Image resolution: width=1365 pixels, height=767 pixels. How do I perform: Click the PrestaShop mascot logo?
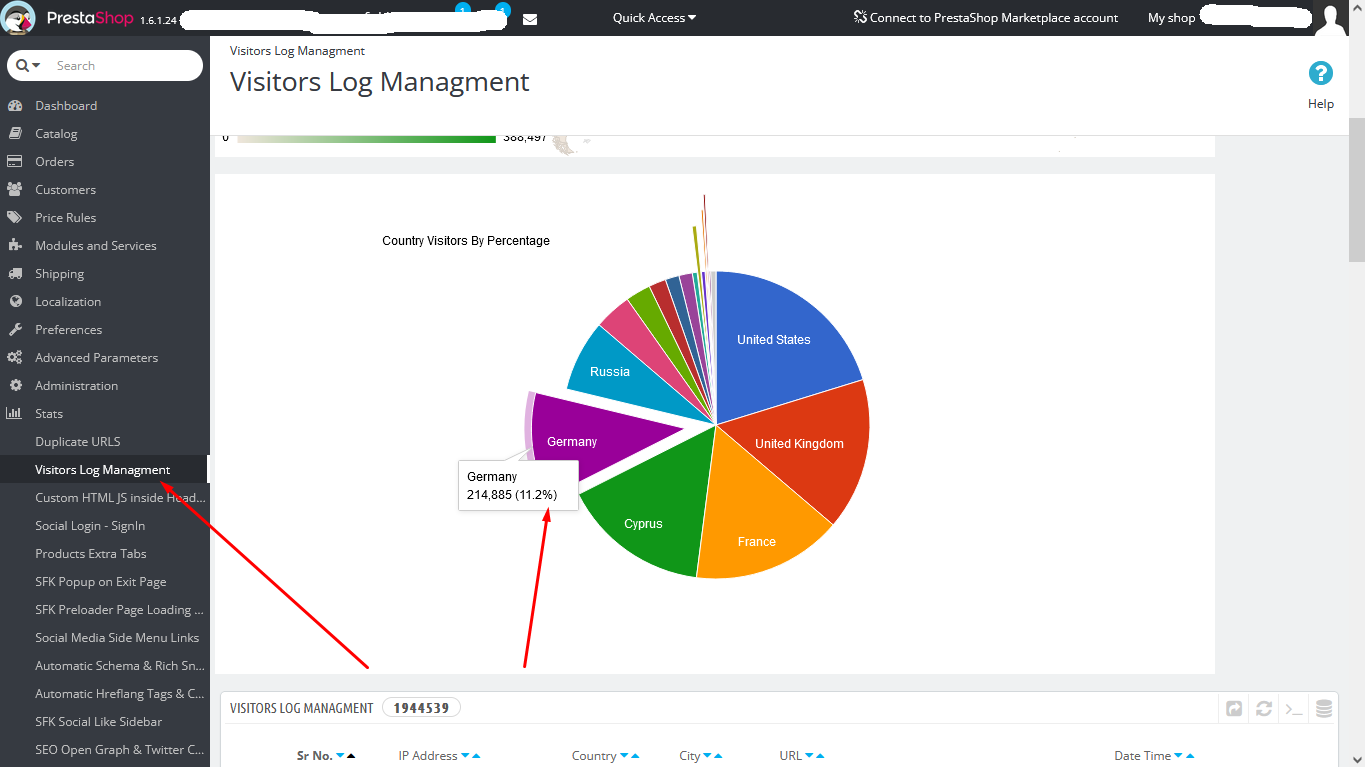point(19,18)
